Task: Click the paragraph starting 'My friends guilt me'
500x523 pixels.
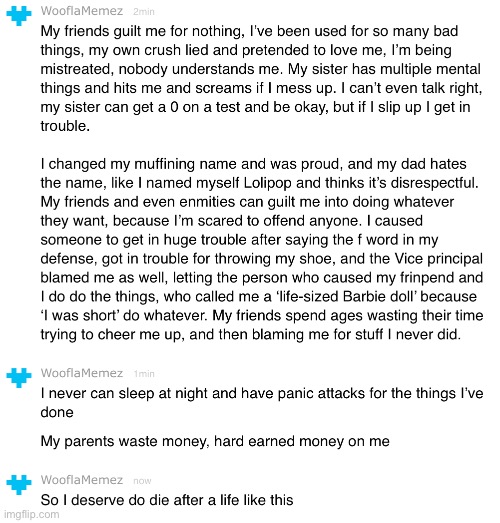Action: (x=262, y=78)
